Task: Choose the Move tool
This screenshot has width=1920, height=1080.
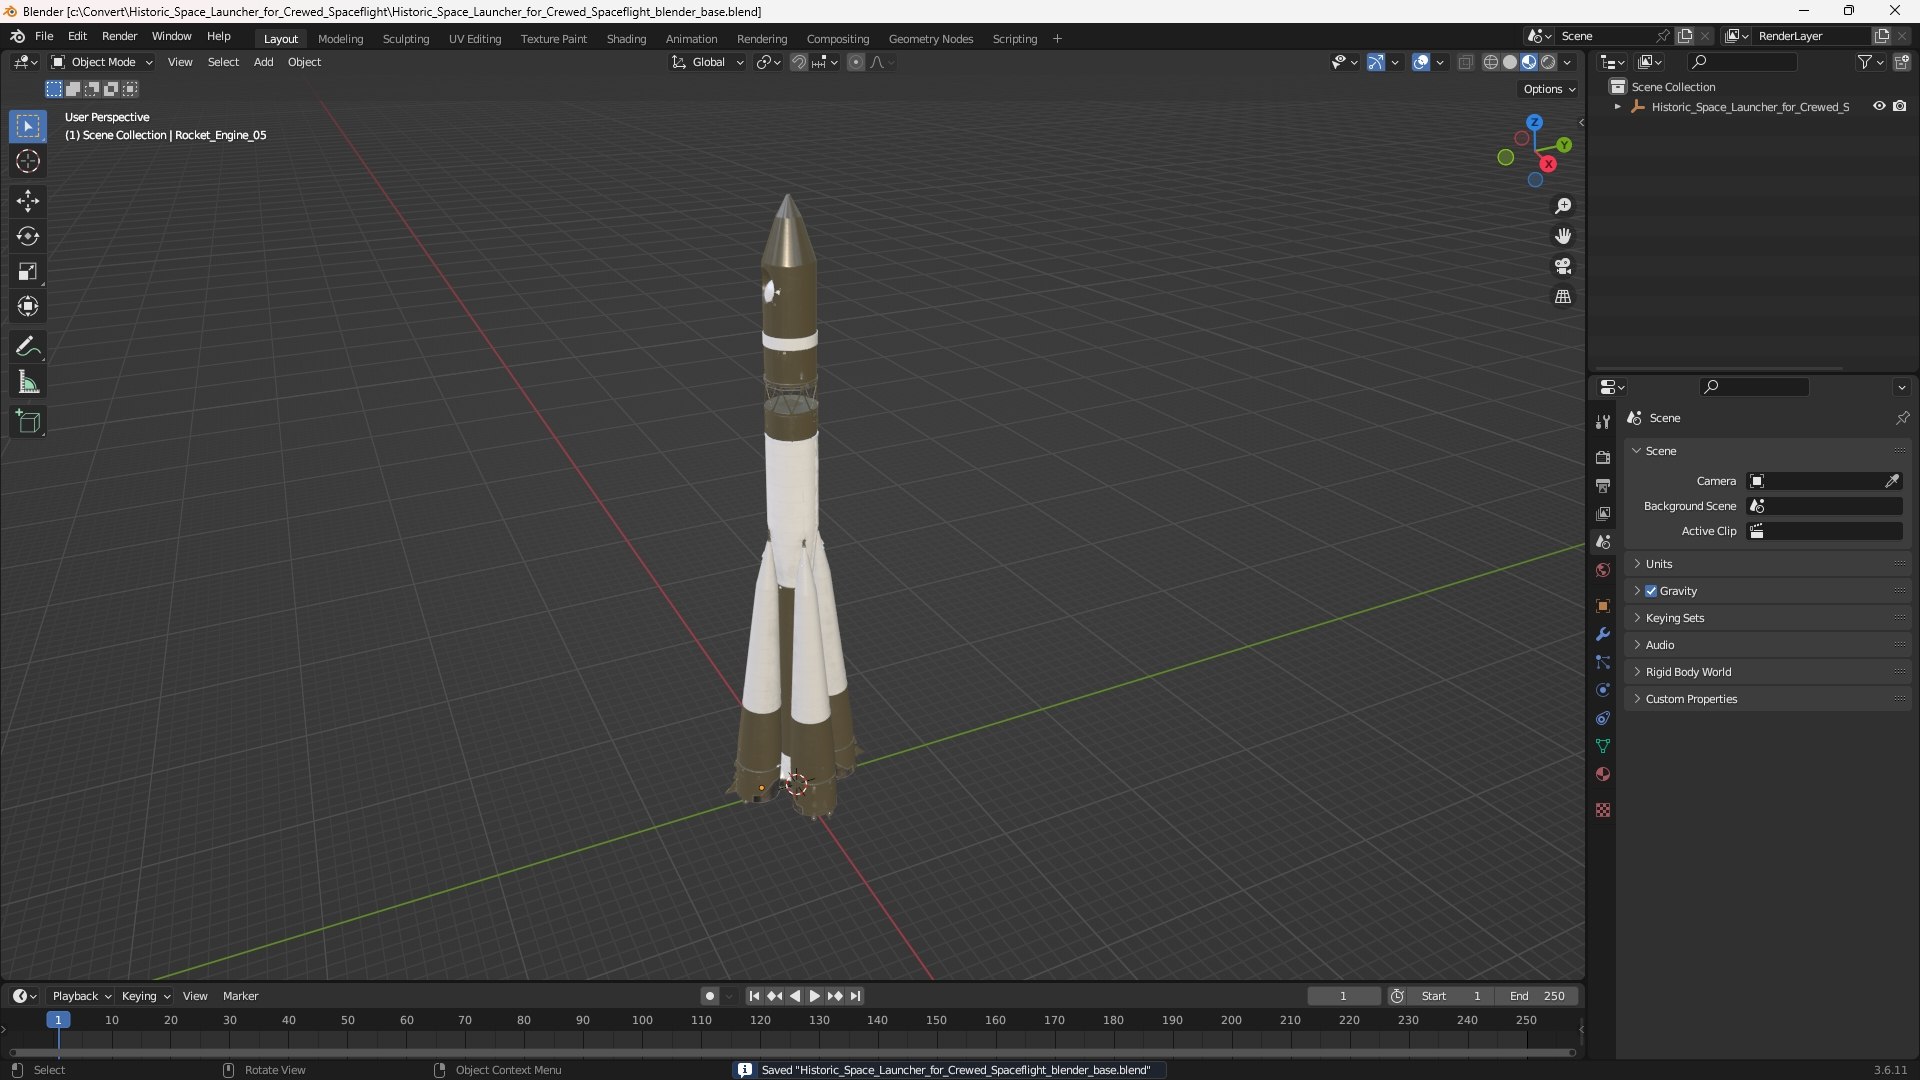Action: pyautogui.click(x=28, y=201)
